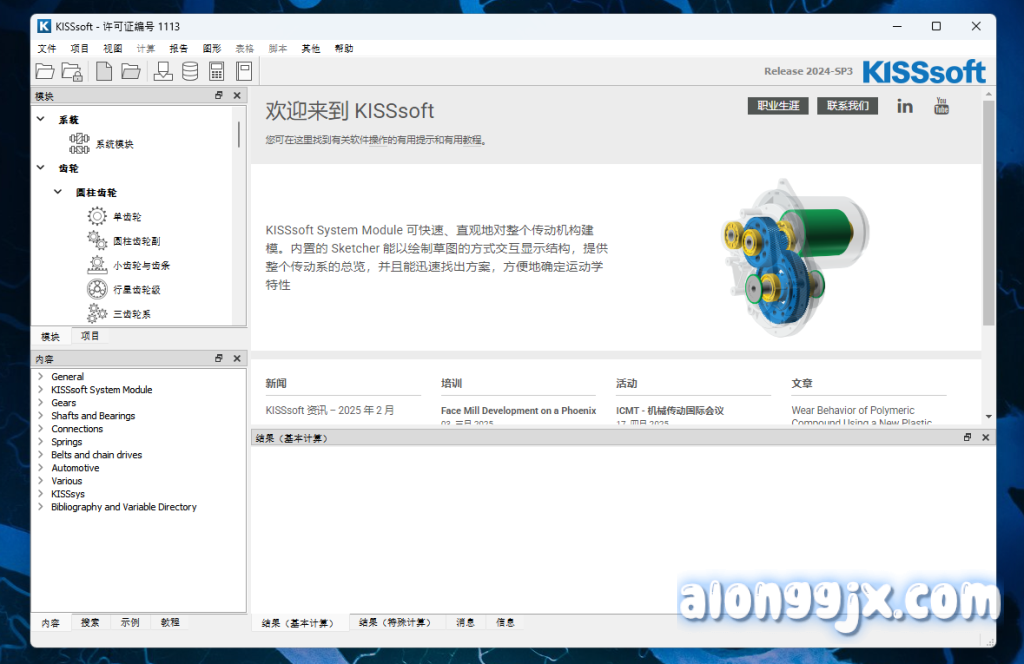Click the 职业生涯 button
The image size is (1024, 664).
pyautogui.click(x=778, y=106)
